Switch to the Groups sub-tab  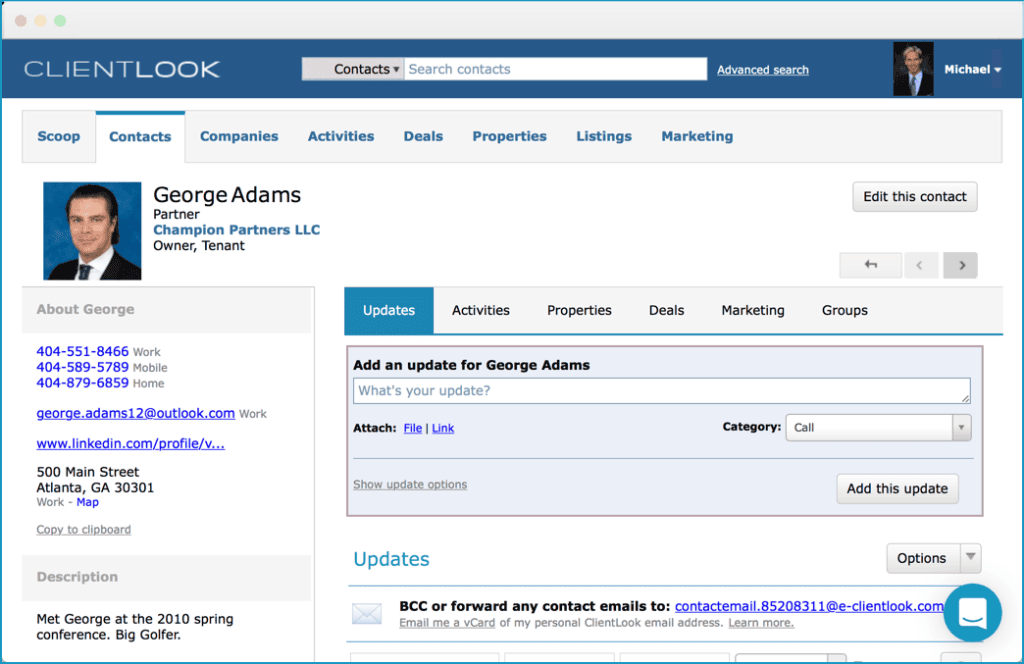[845, 311]
